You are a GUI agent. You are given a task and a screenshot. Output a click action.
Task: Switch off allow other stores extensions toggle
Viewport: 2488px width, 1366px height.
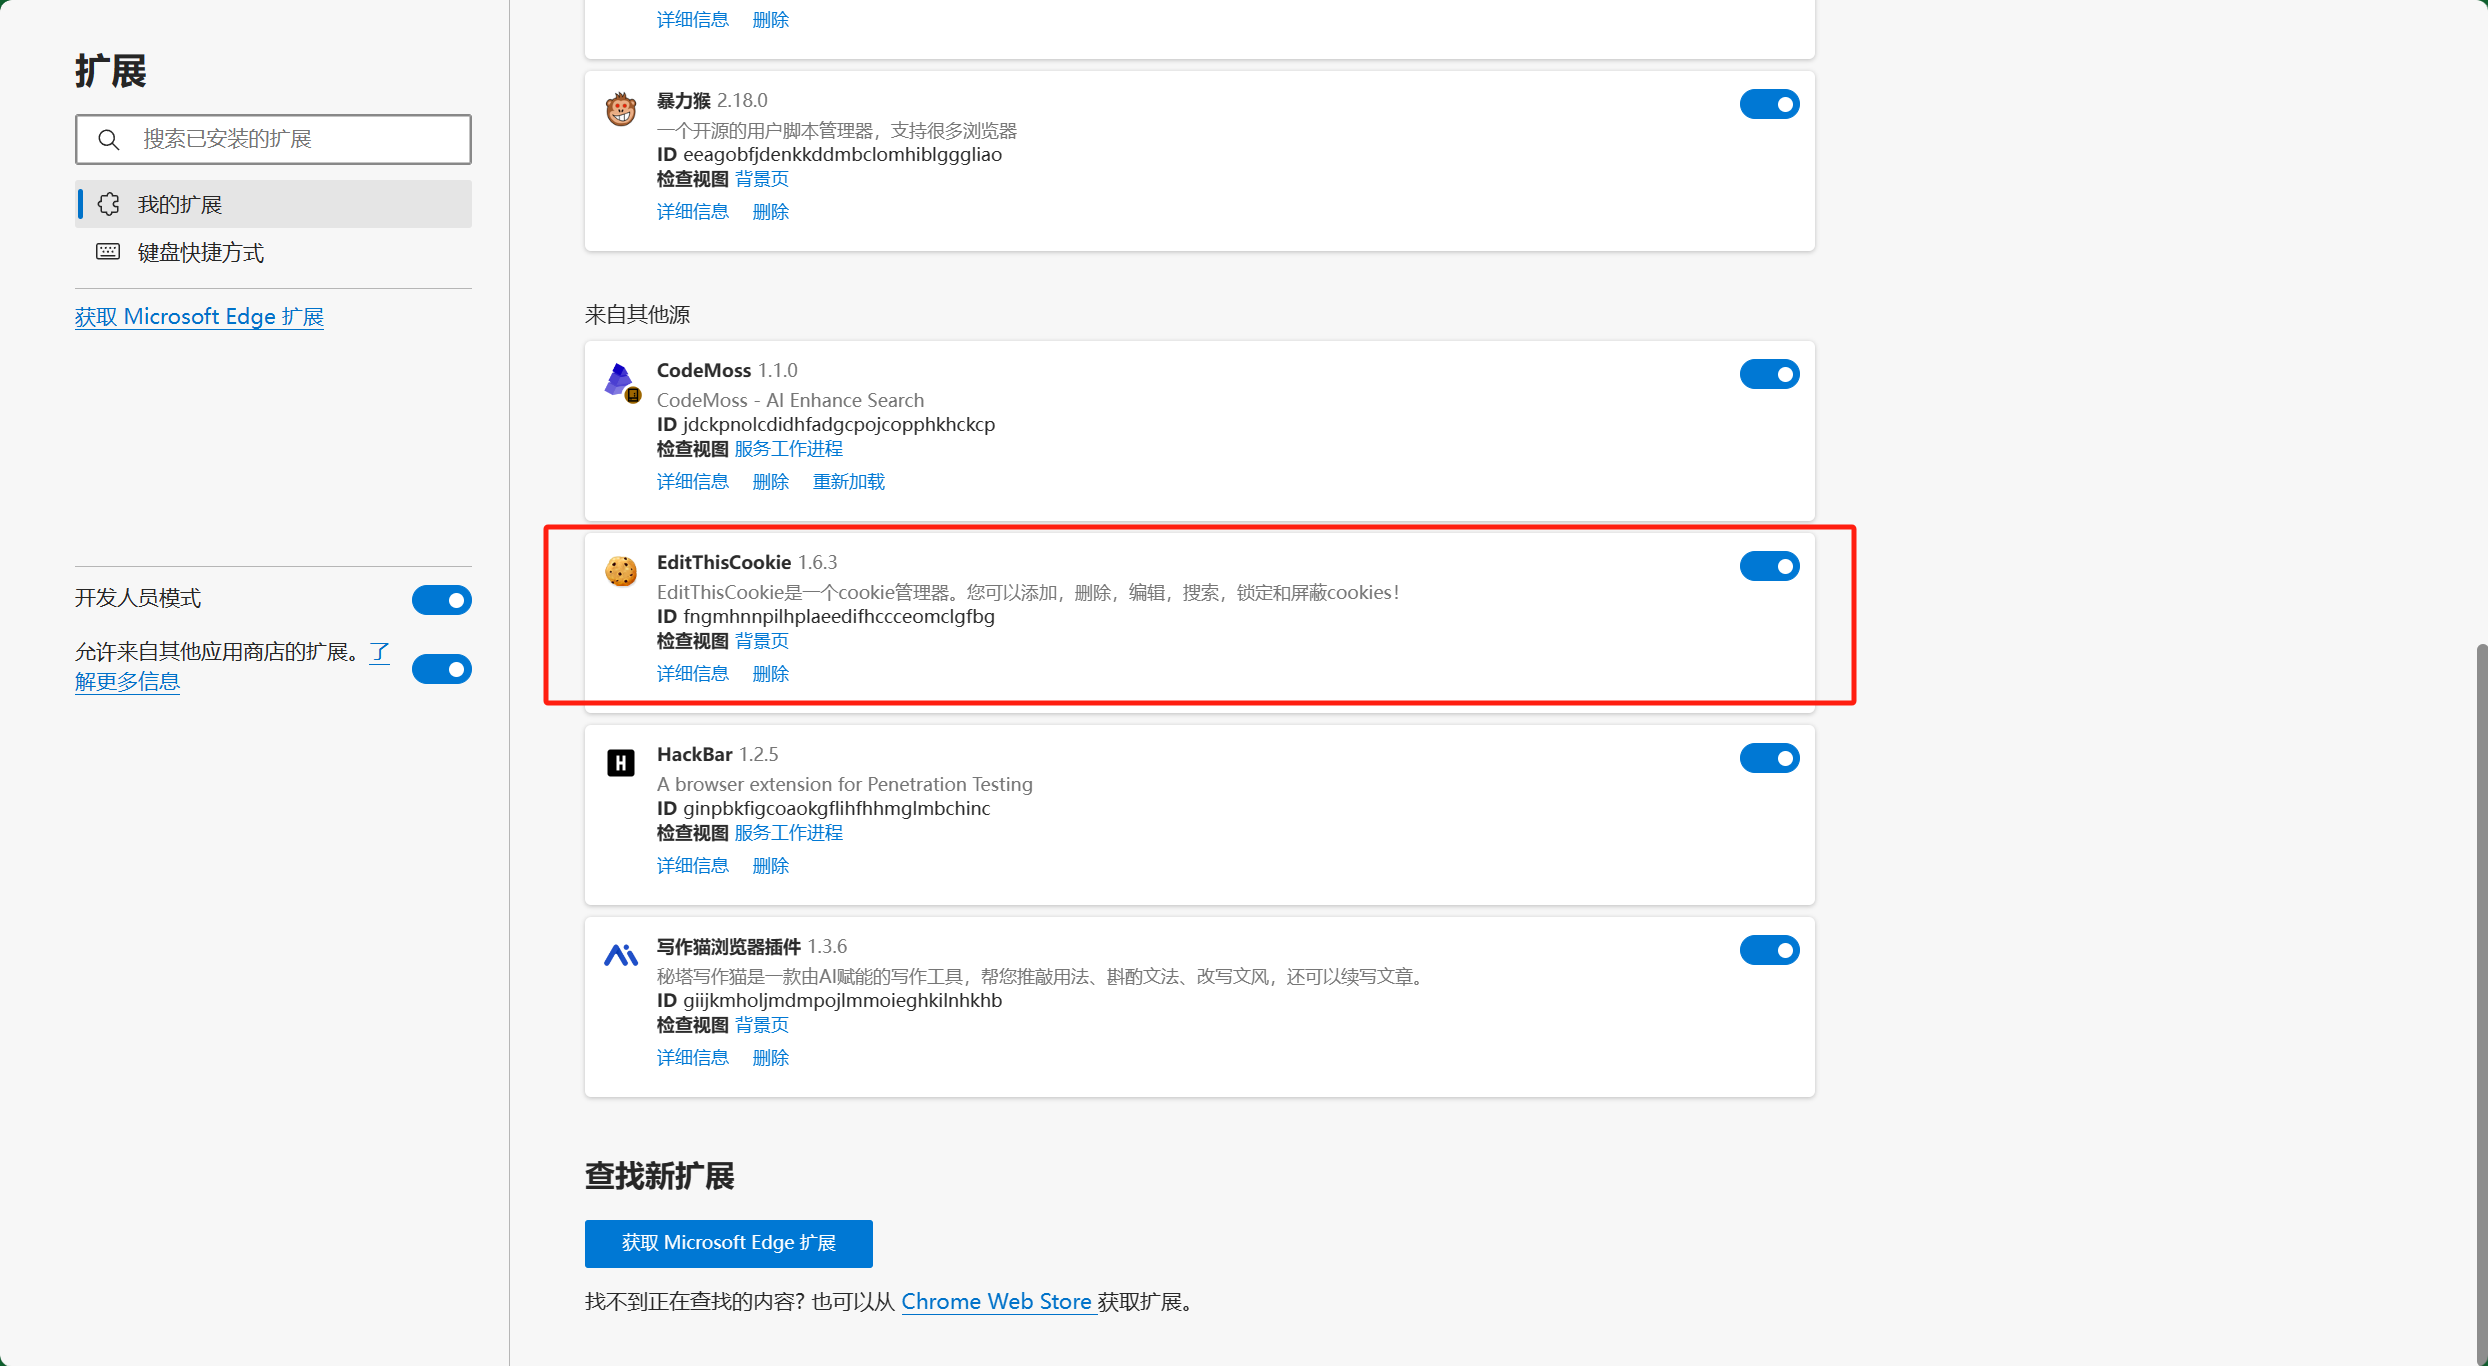pos(441,669)
